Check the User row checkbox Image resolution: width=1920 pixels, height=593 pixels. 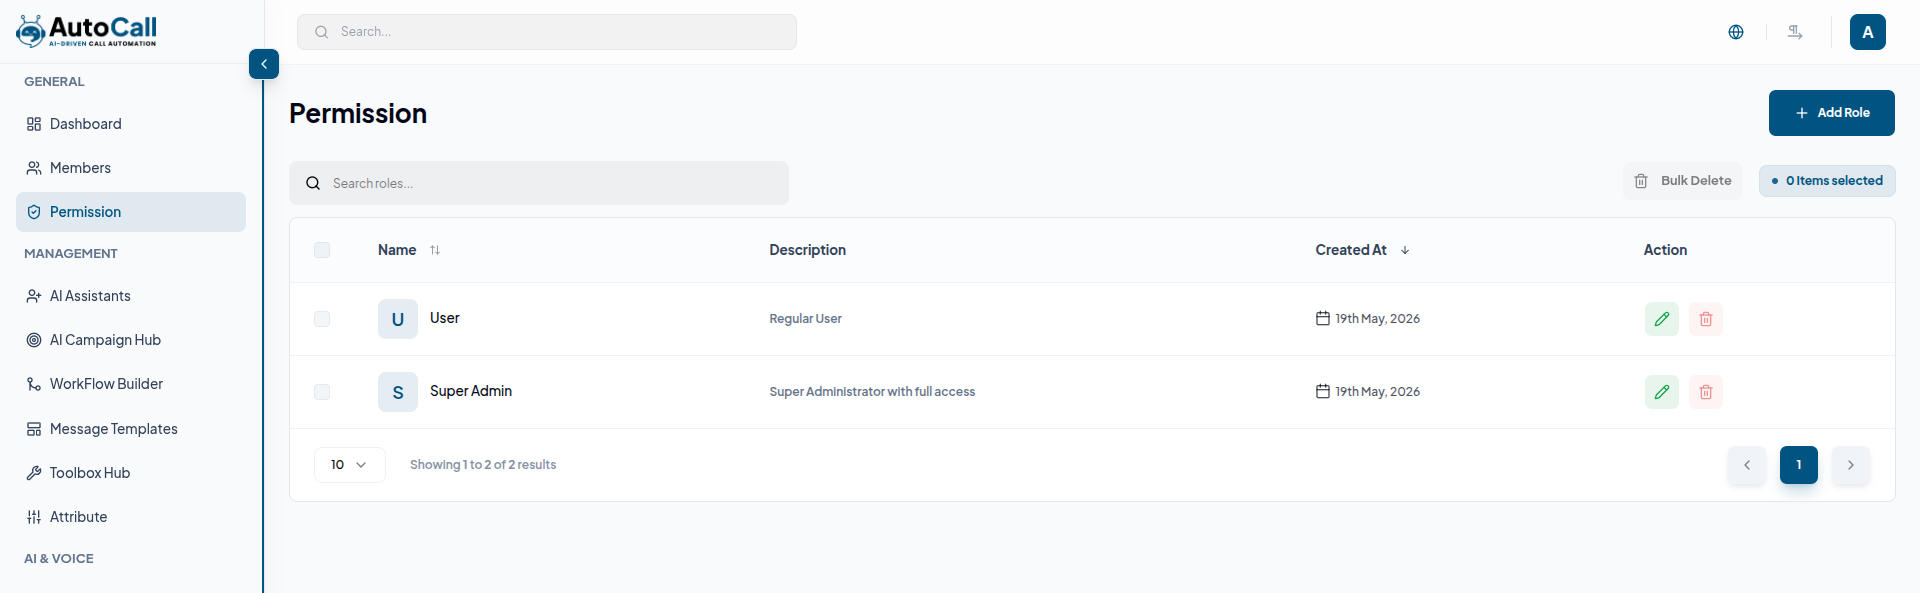(322, 319)
